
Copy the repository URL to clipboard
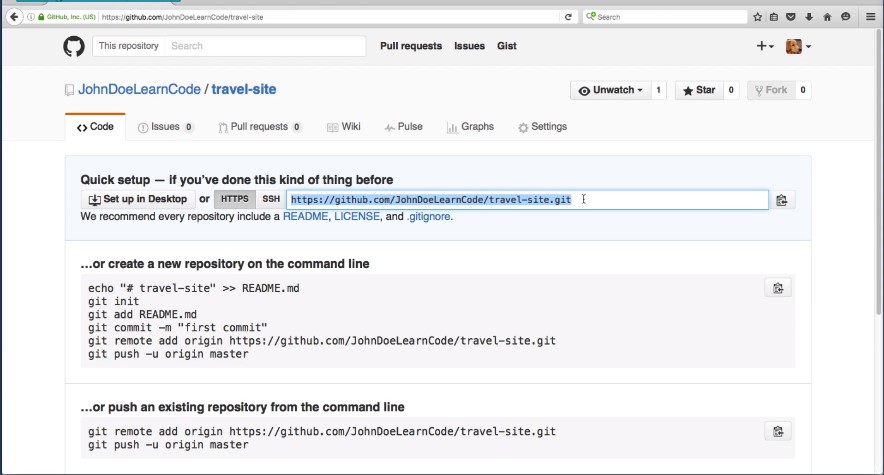pos(782,200)
